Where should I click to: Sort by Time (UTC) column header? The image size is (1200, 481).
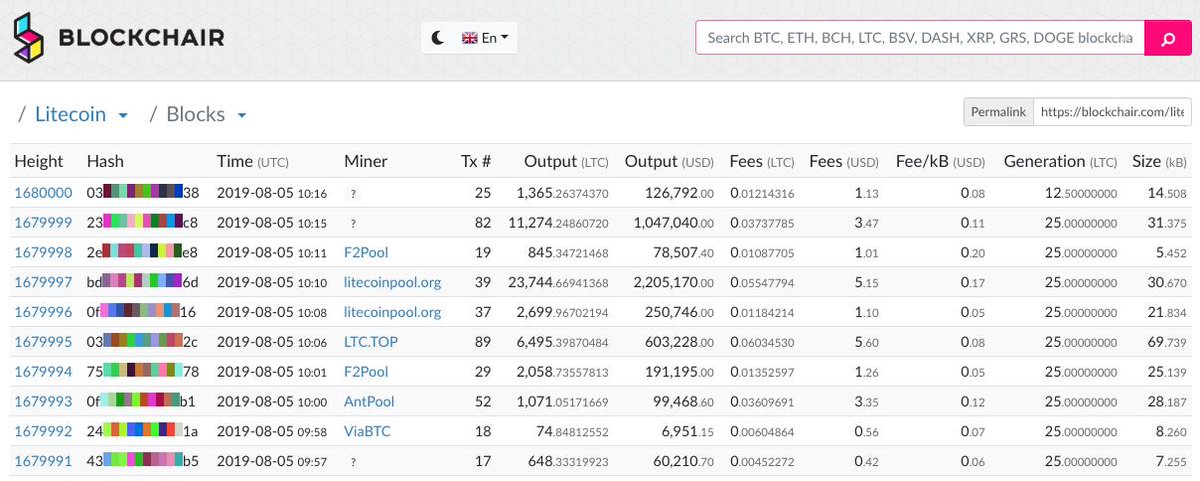pyautogui.click(x=253, y=161)
